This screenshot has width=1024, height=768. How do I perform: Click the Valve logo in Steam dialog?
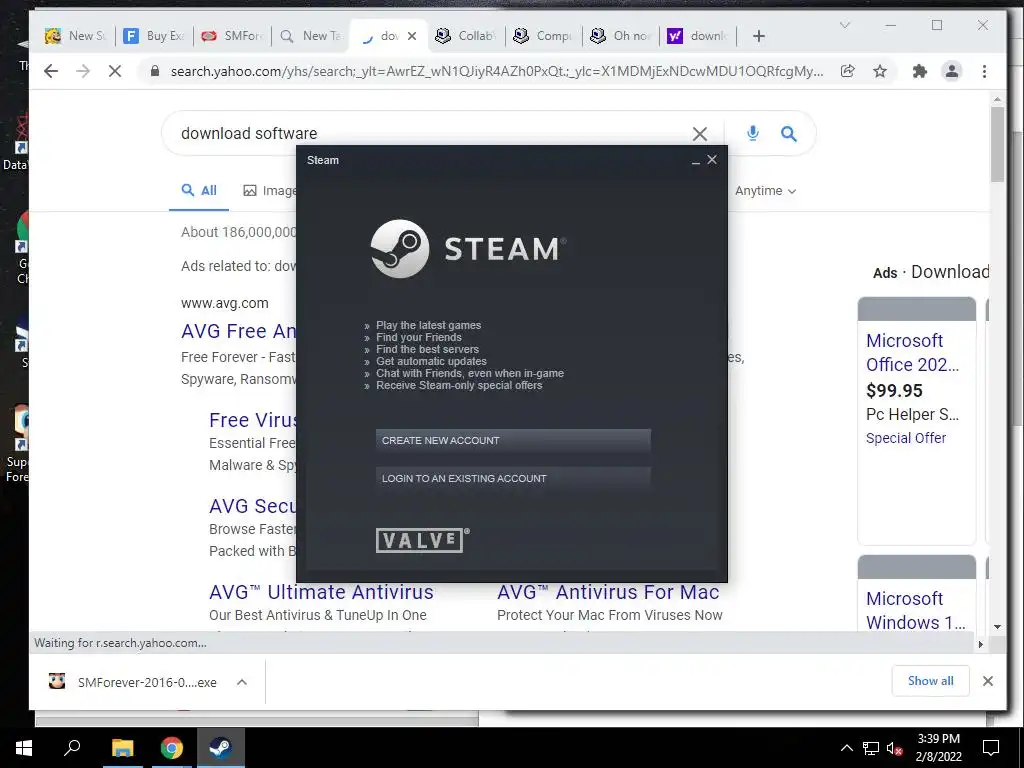coord(423,540)
